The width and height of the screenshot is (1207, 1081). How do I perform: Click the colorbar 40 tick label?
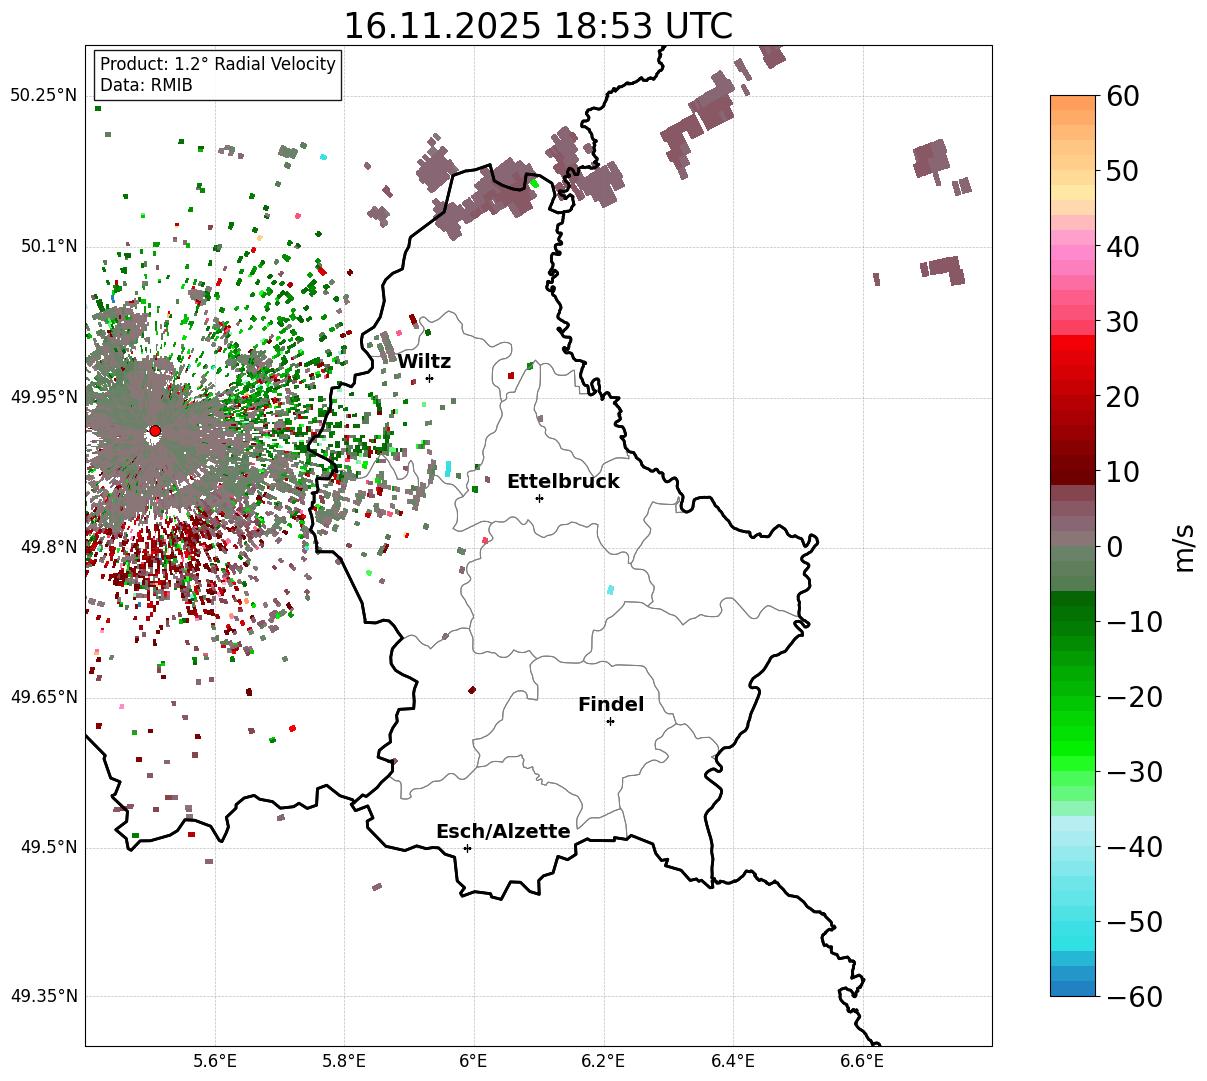coord(1122,246)
